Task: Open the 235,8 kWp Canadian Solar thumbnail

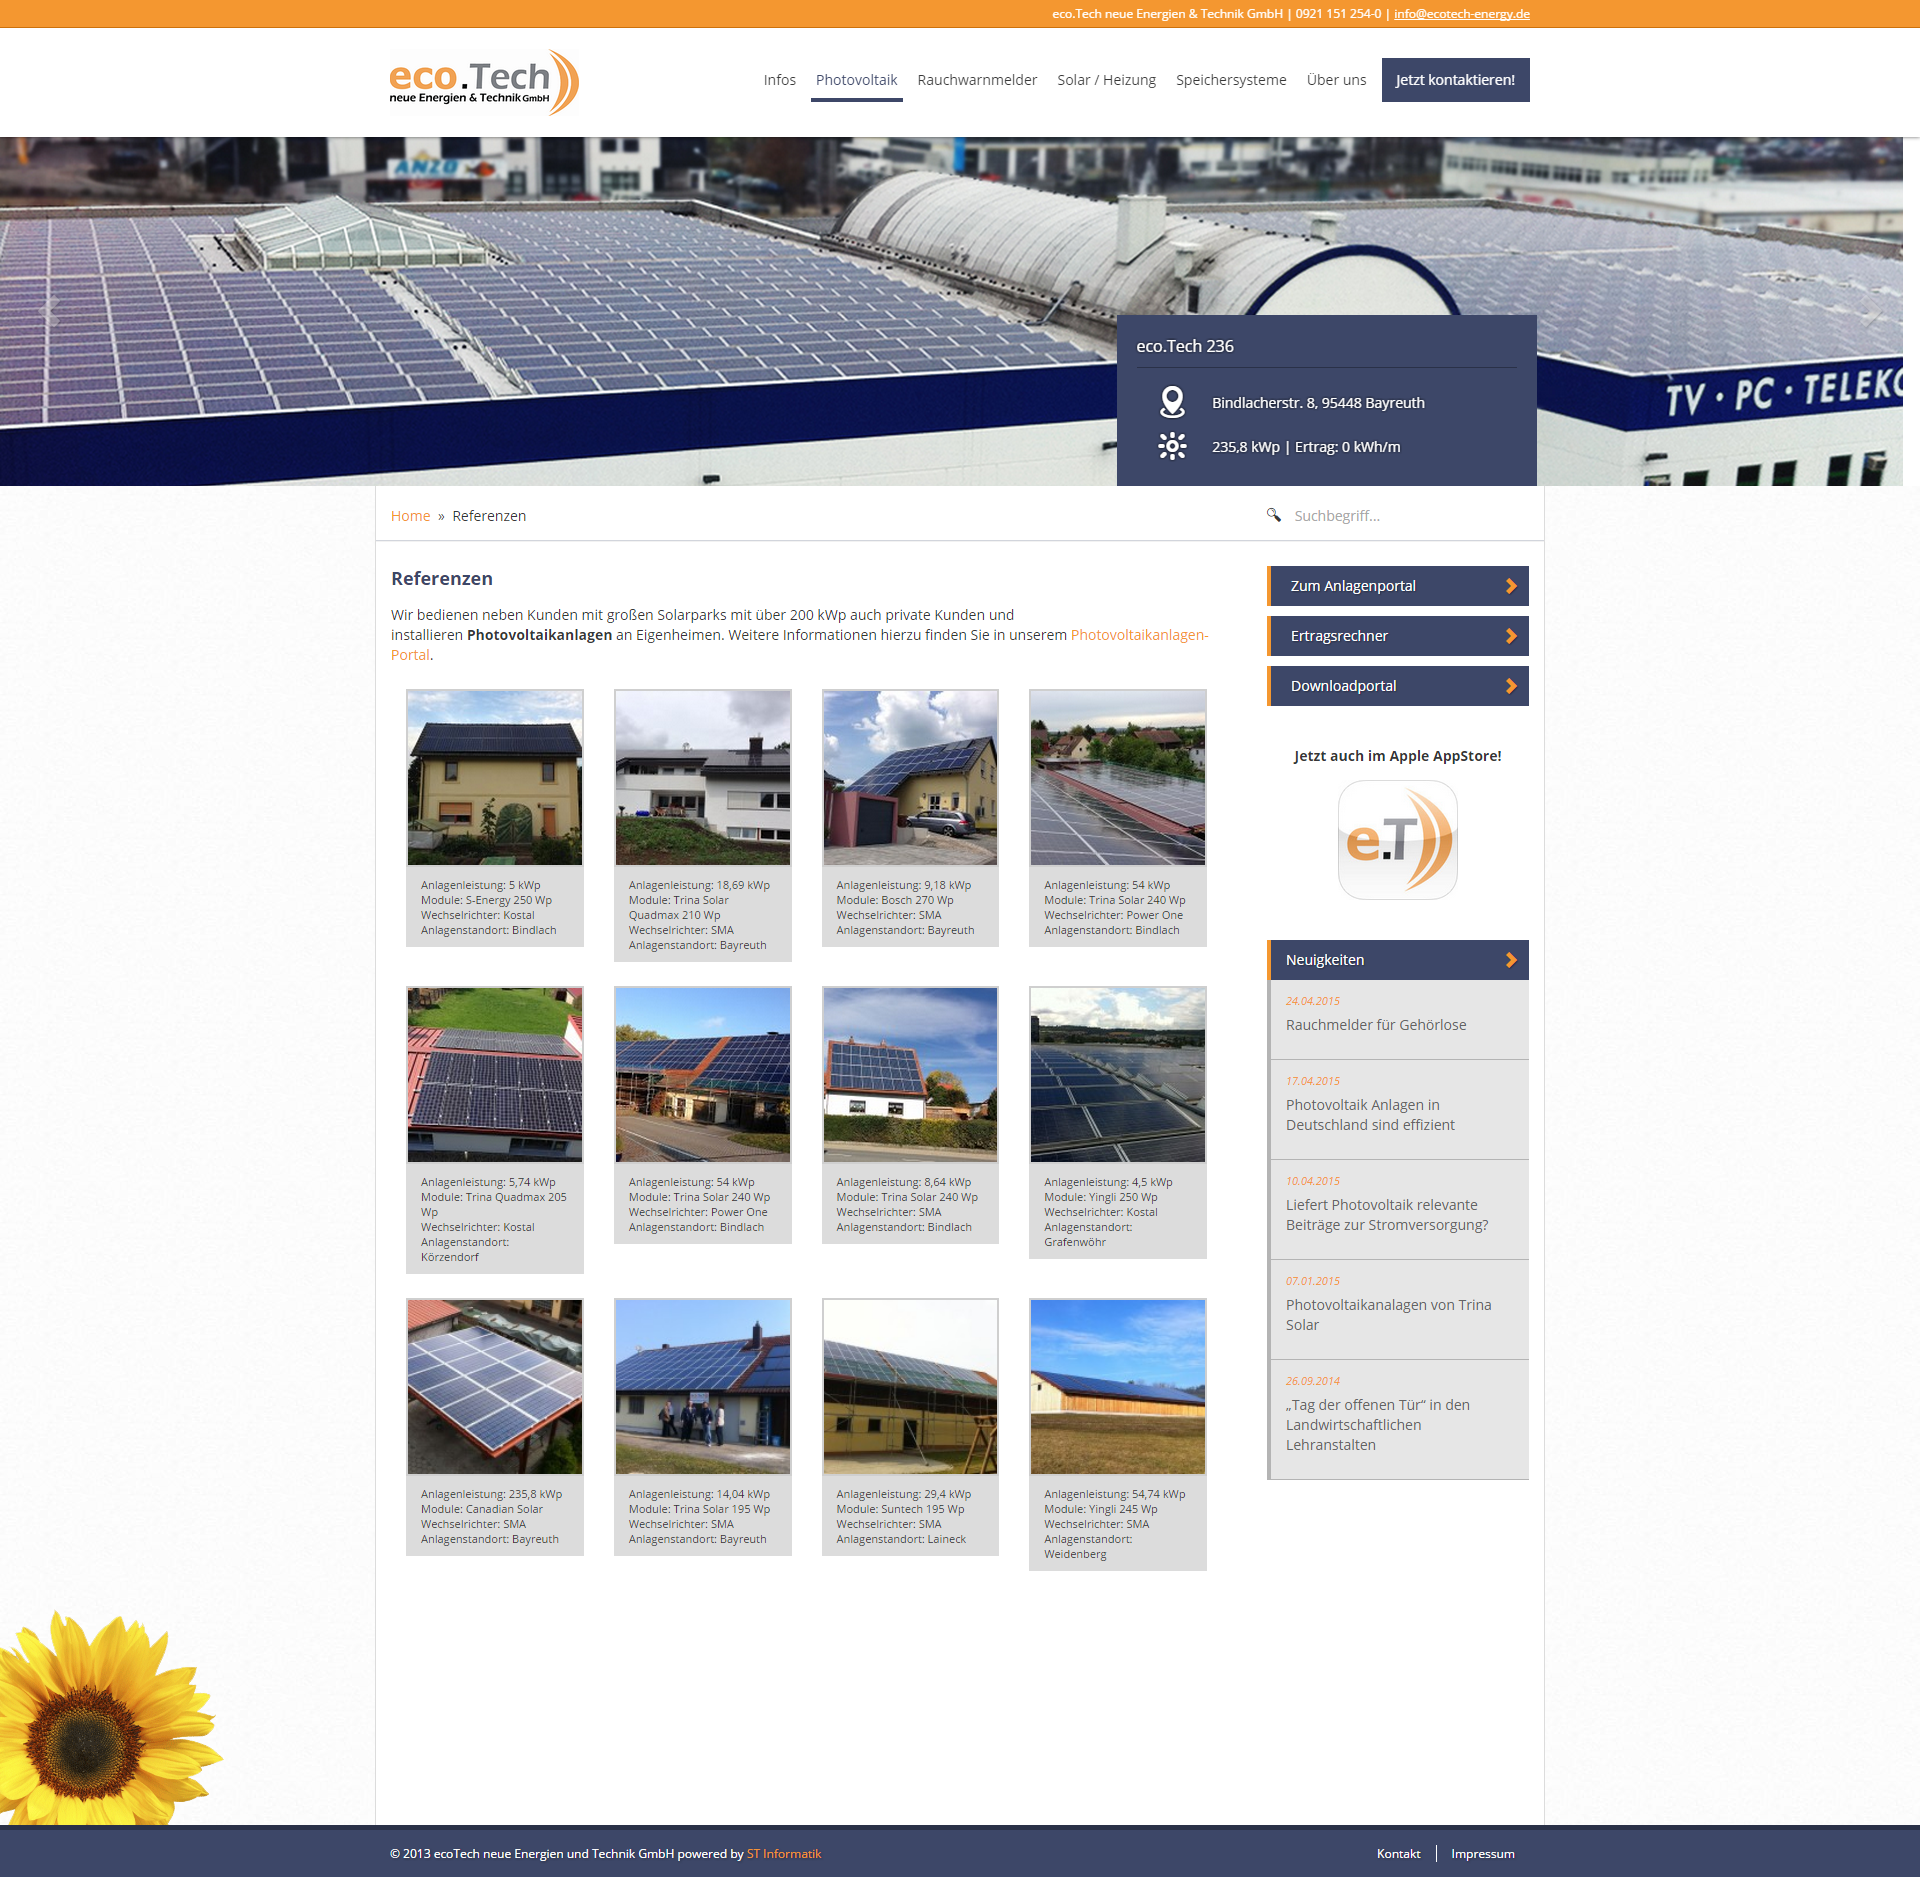Action: (495, 1386)
